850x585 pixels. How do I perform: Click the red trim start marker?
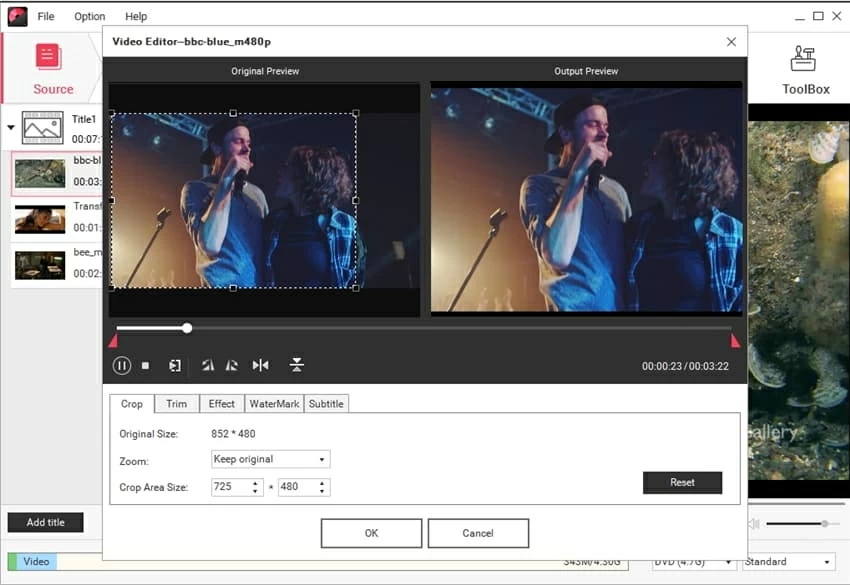(x=113, y=341)
